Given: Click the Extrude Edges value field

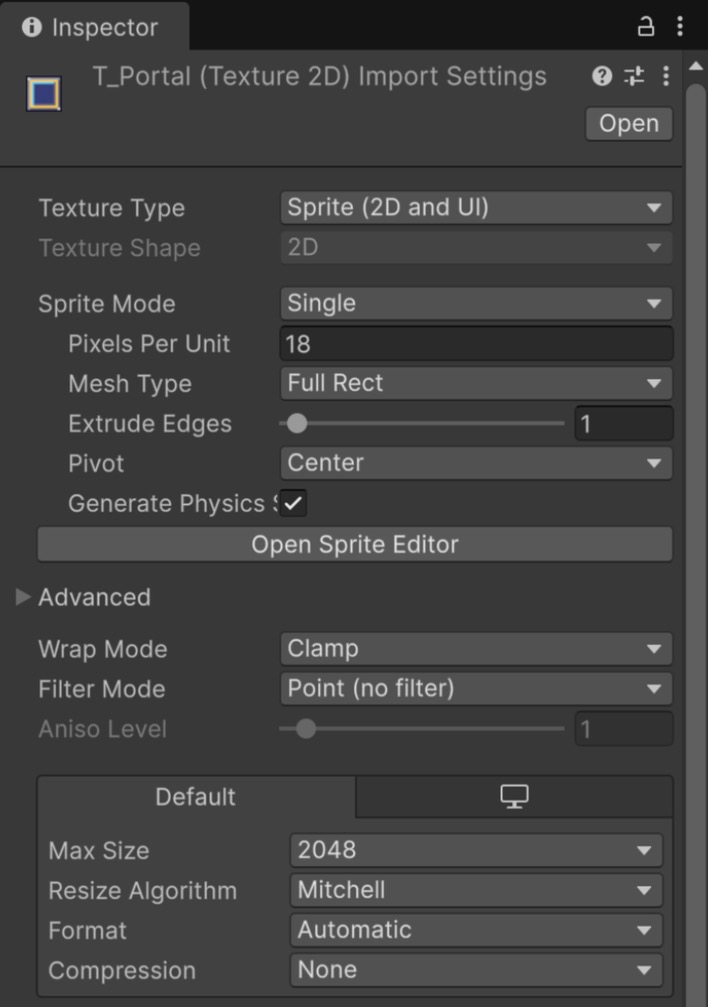Looking at the screenshot, I should click(623, 423).
